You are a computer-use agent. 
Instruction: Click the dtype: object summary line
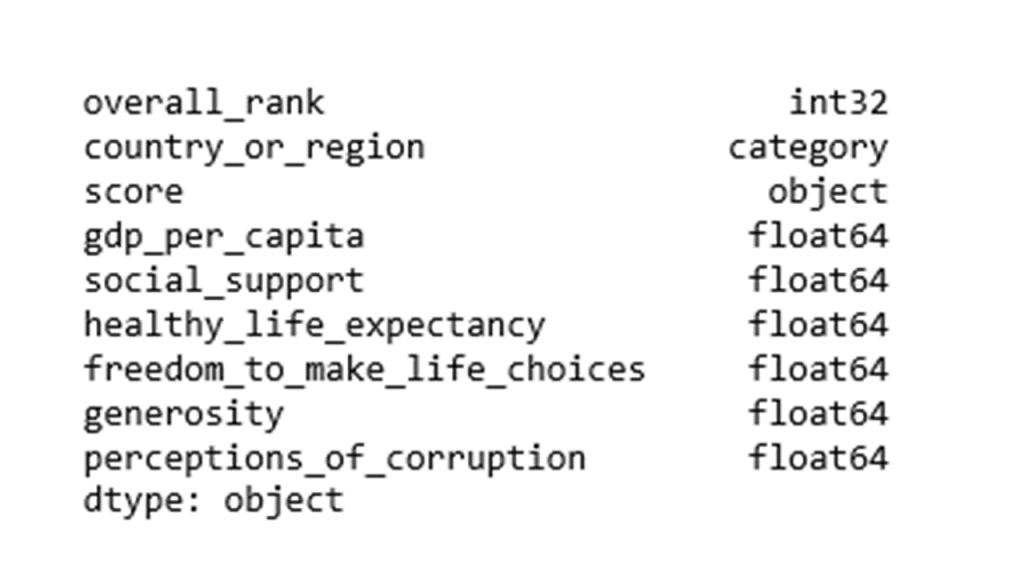214,502
